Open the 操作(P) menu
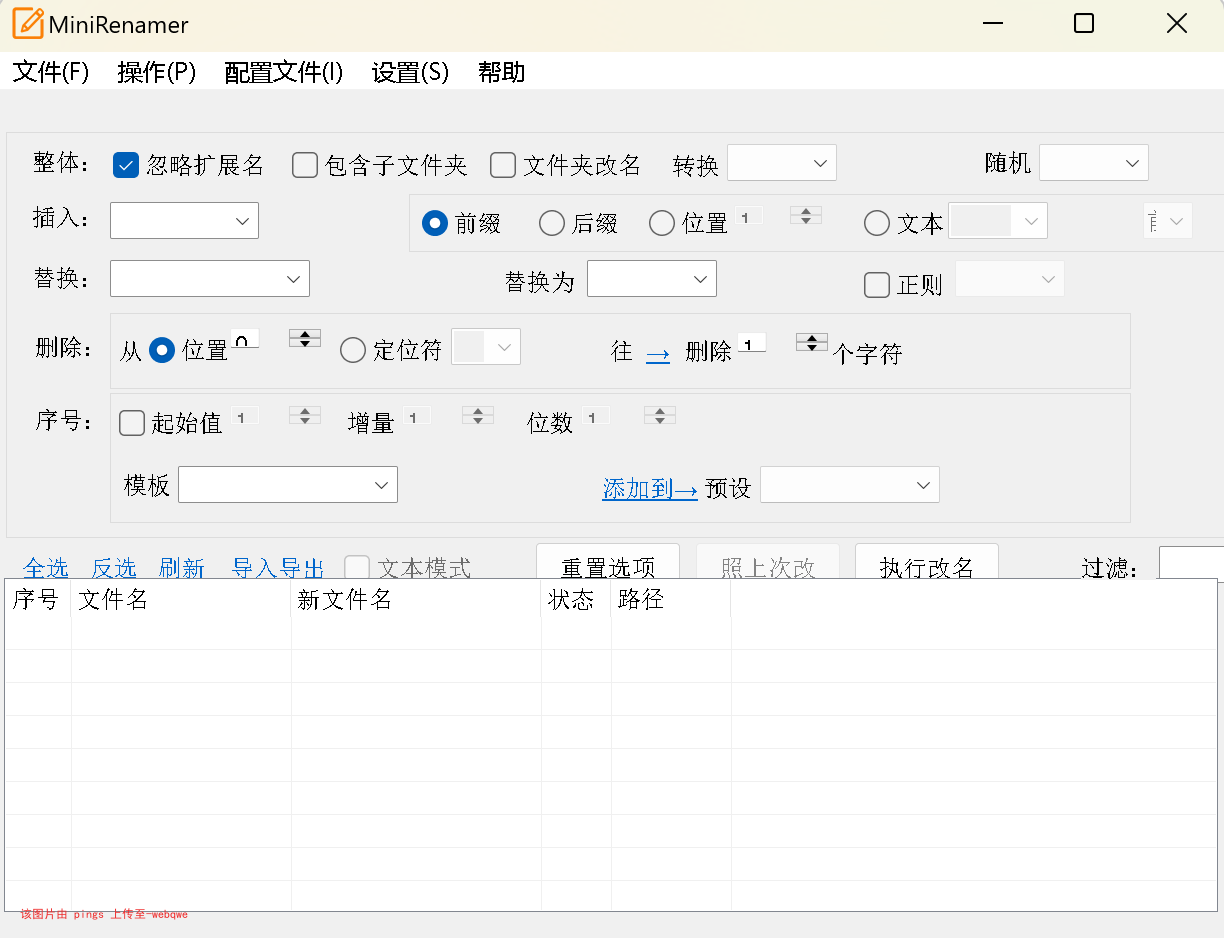This screenshot has width=1224, height=938. click(x=157, y=72)
